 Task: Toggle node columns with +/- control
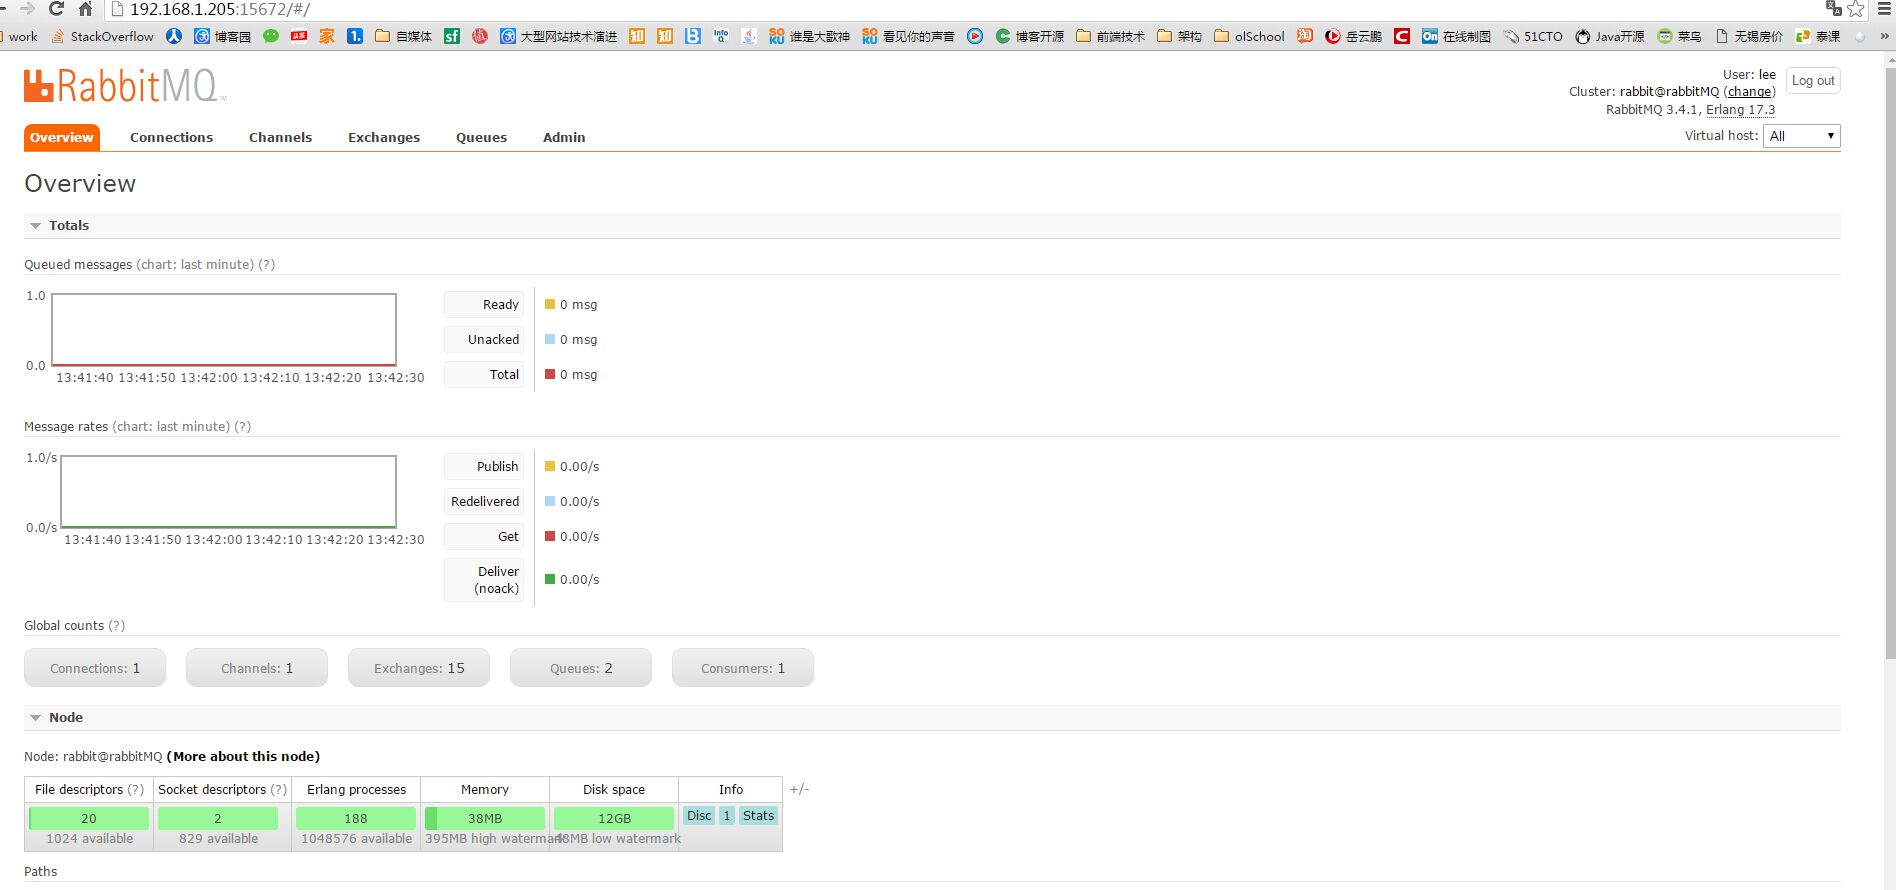(x=798, y=789)
